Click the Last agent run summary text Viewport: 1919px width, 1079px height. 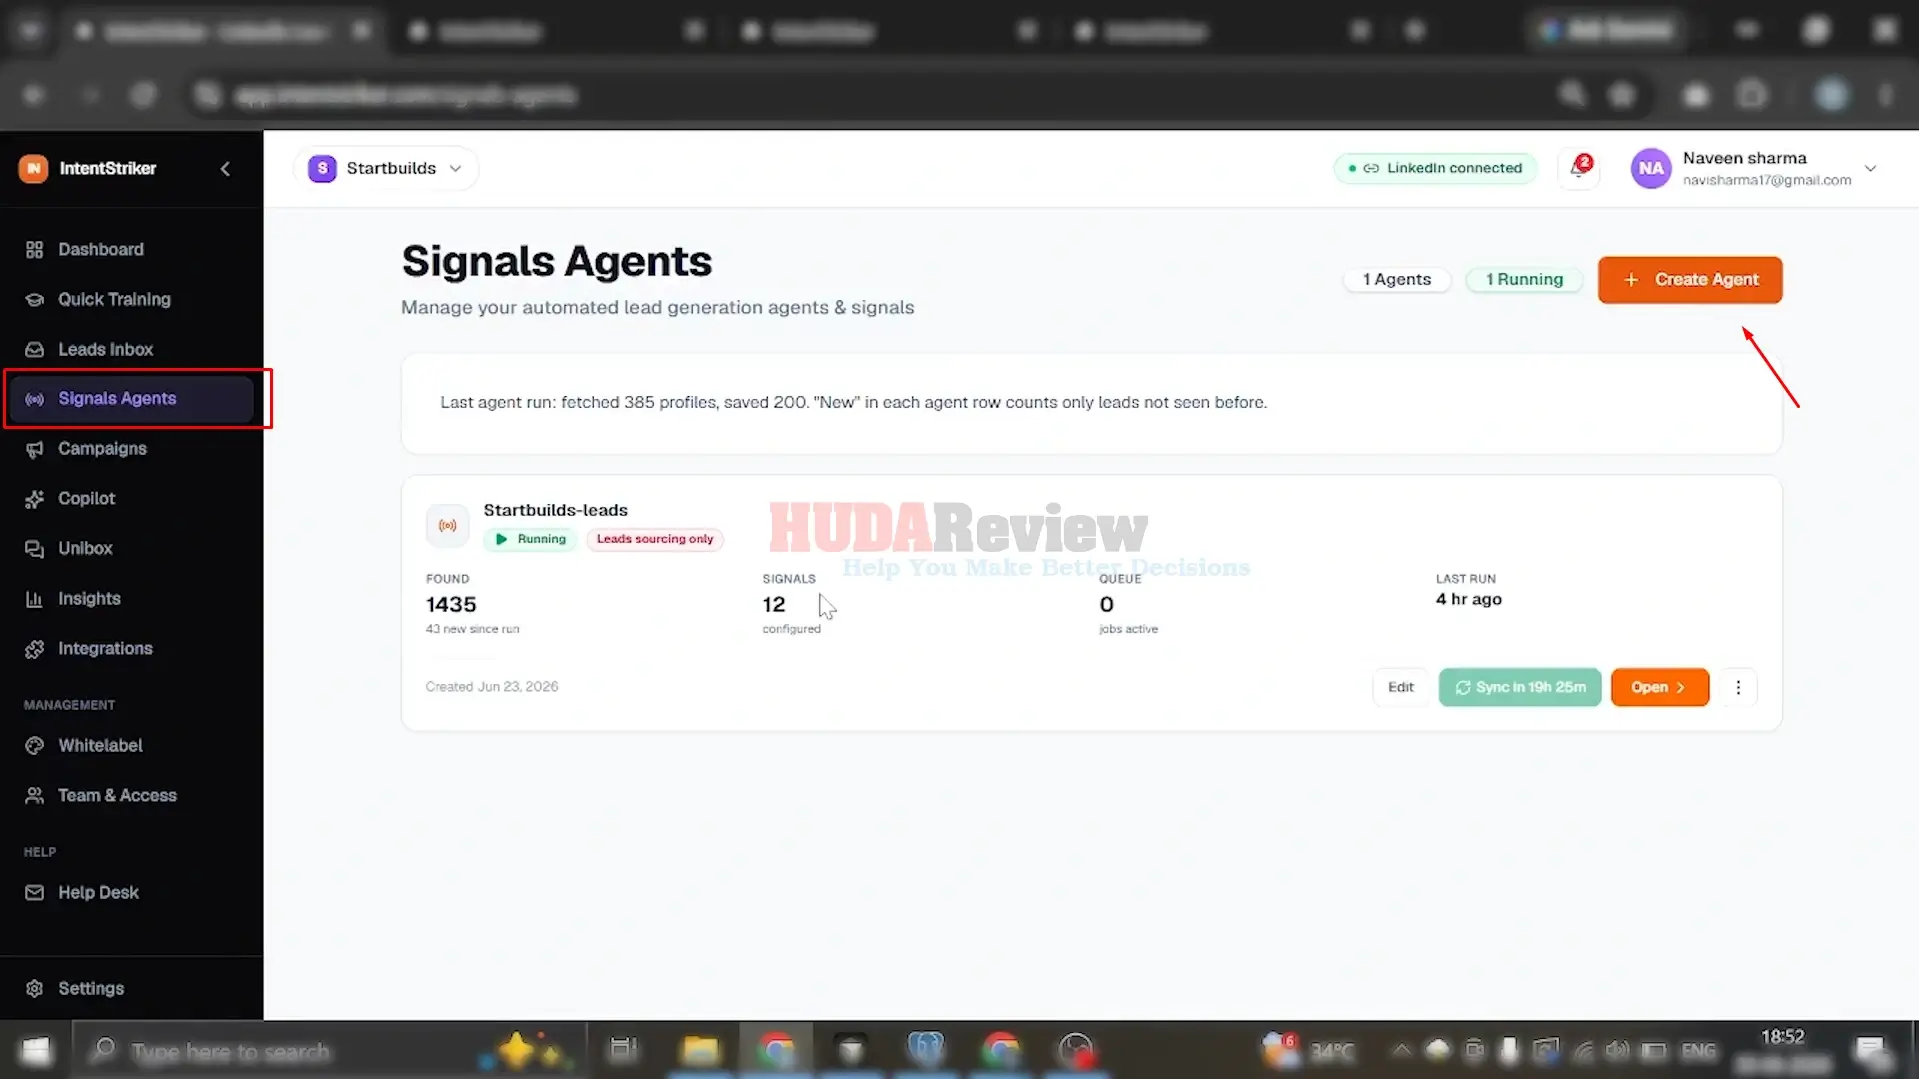[853, 402]
